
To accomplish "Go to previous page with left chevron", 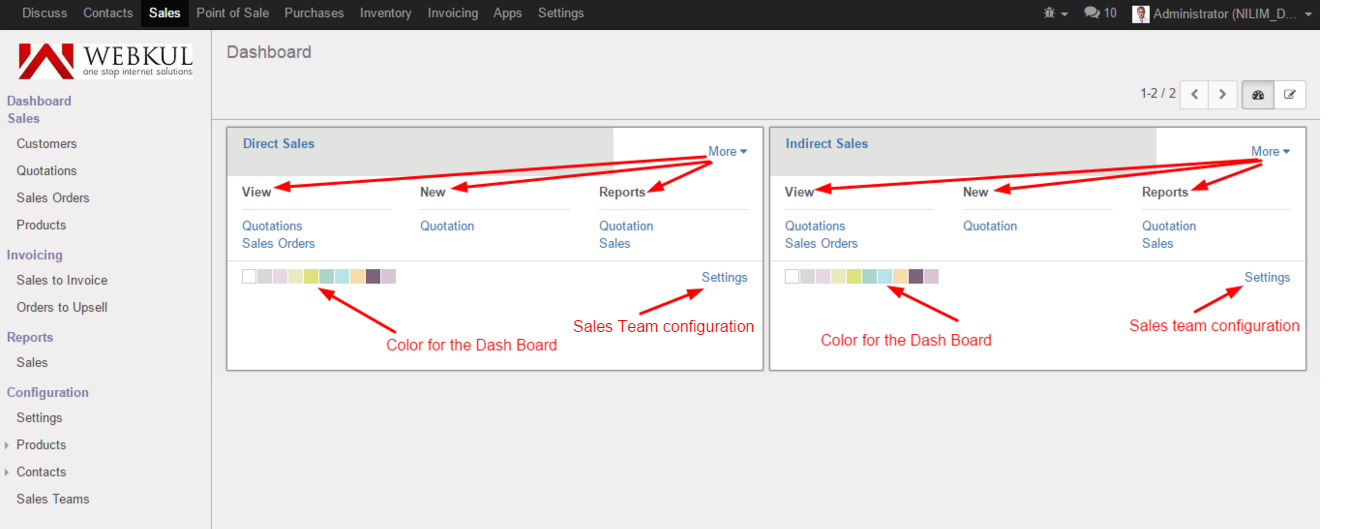I will 1194,95.
